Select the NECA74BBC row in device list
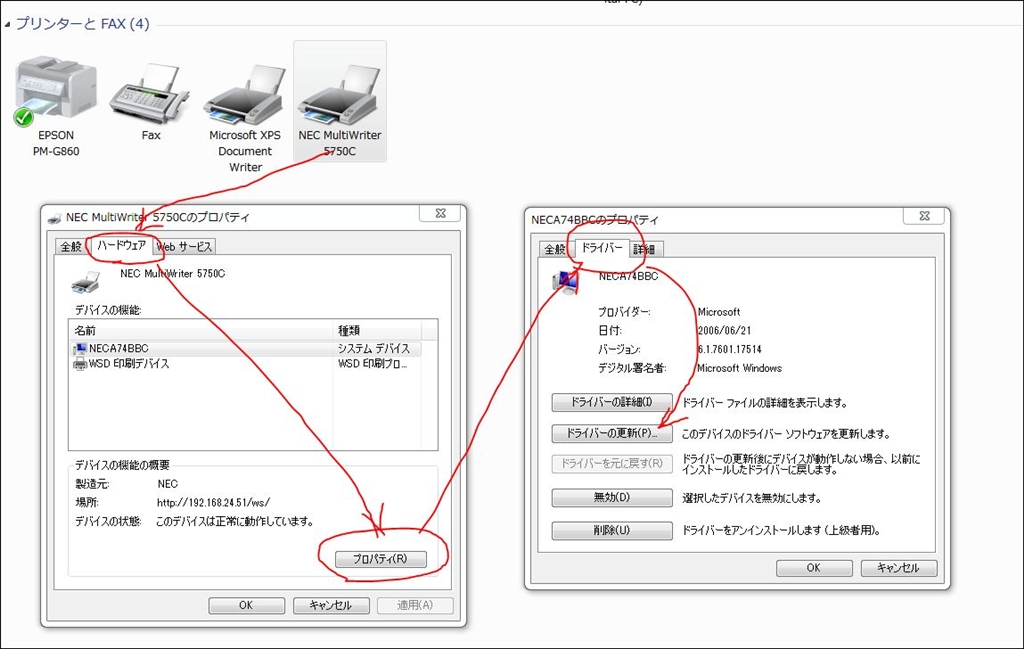Viewport: 1024px width, 649px height. point(246,349)
